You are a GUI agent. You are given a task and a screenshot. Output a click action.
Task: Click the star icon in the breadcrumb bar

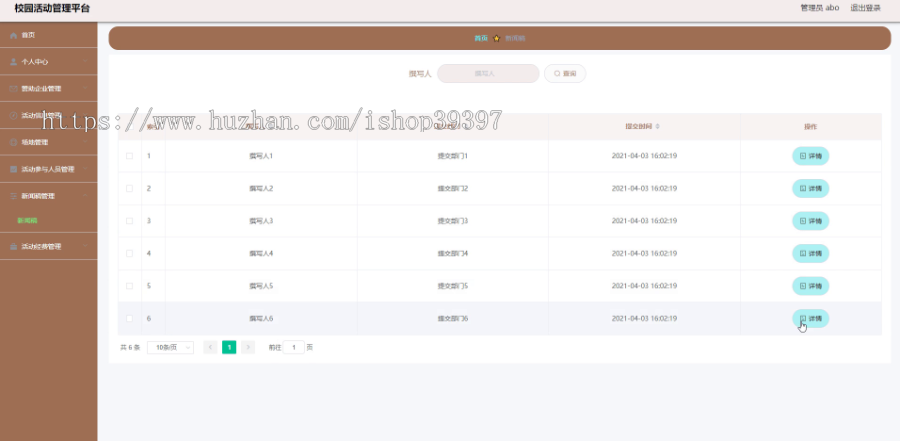click(496, 38)
